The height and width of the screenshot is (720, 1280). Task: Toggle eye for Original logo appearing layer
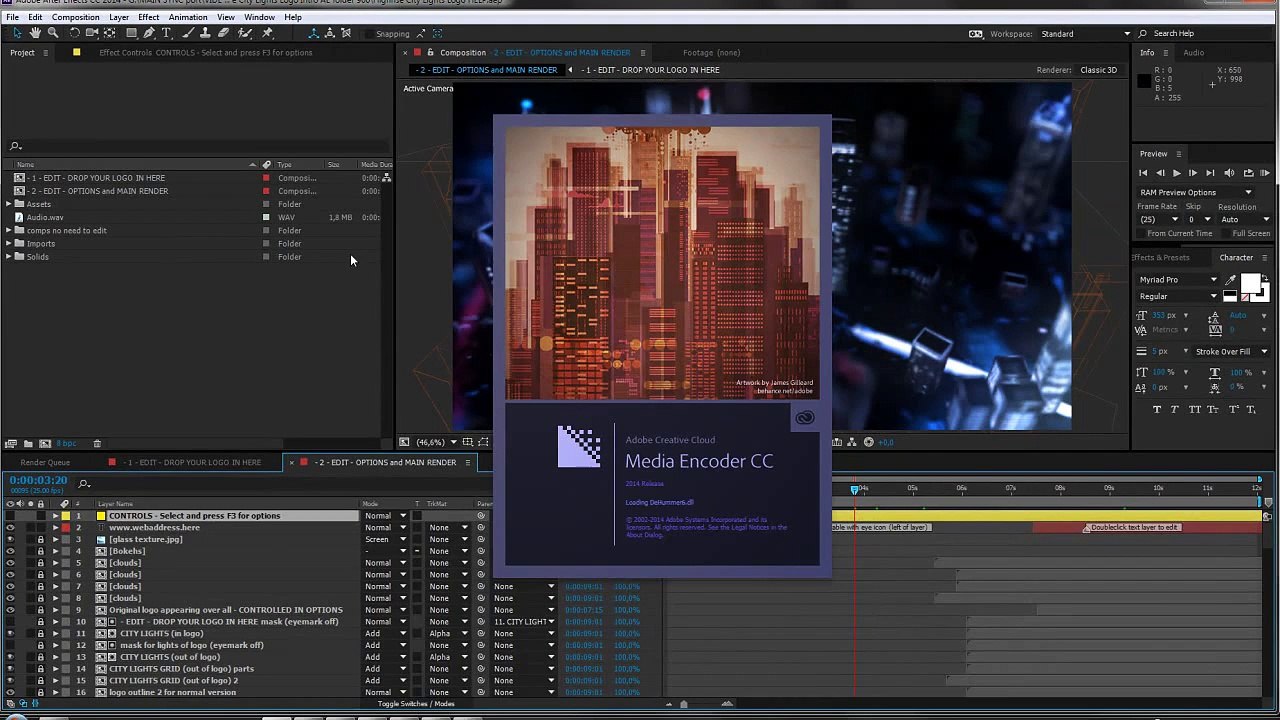tap(10, 610)
